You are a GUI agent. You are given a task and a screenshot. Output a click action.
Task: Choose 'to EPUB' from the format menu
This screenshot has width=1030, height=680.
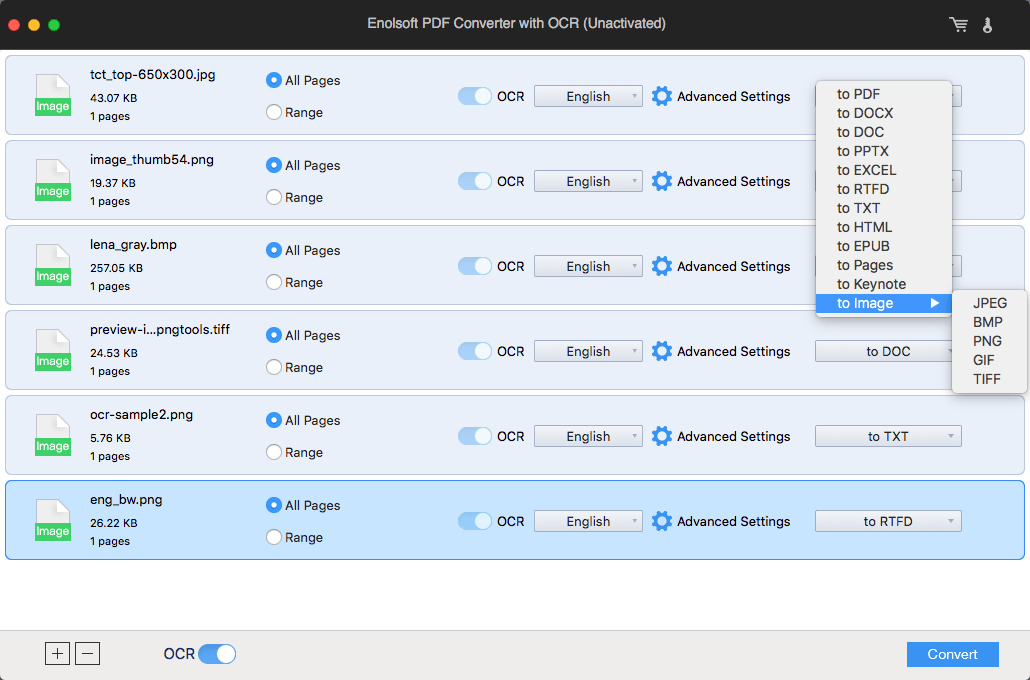pos(884,246)
